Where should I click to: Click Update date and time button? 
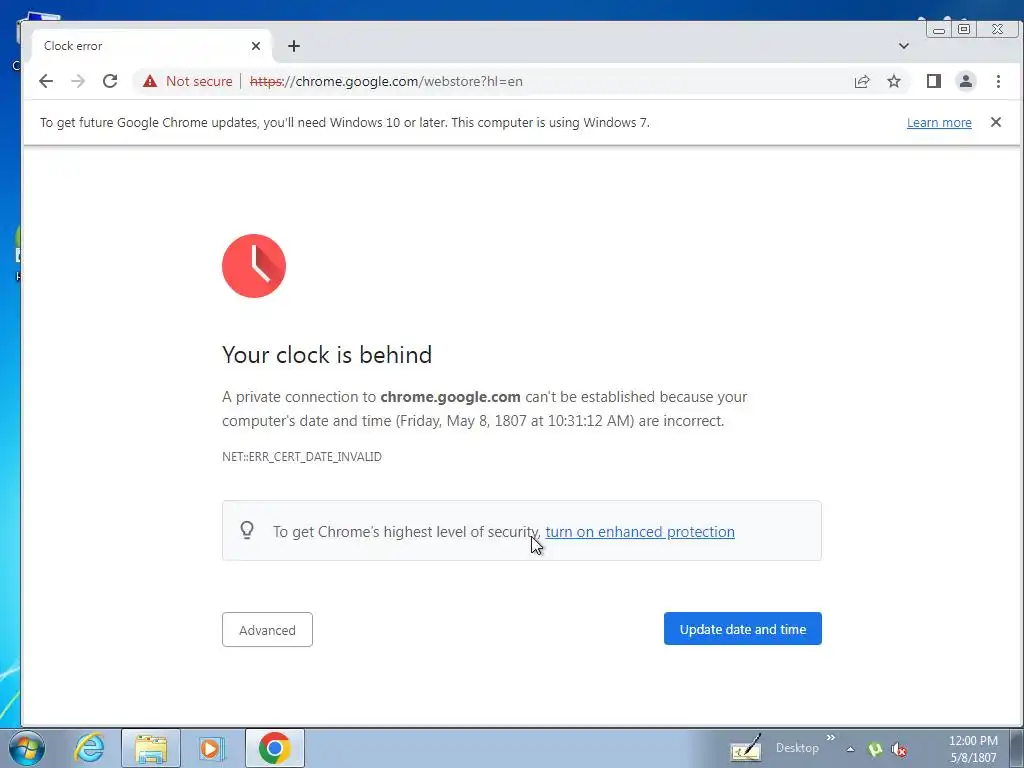tap(743, 629)
